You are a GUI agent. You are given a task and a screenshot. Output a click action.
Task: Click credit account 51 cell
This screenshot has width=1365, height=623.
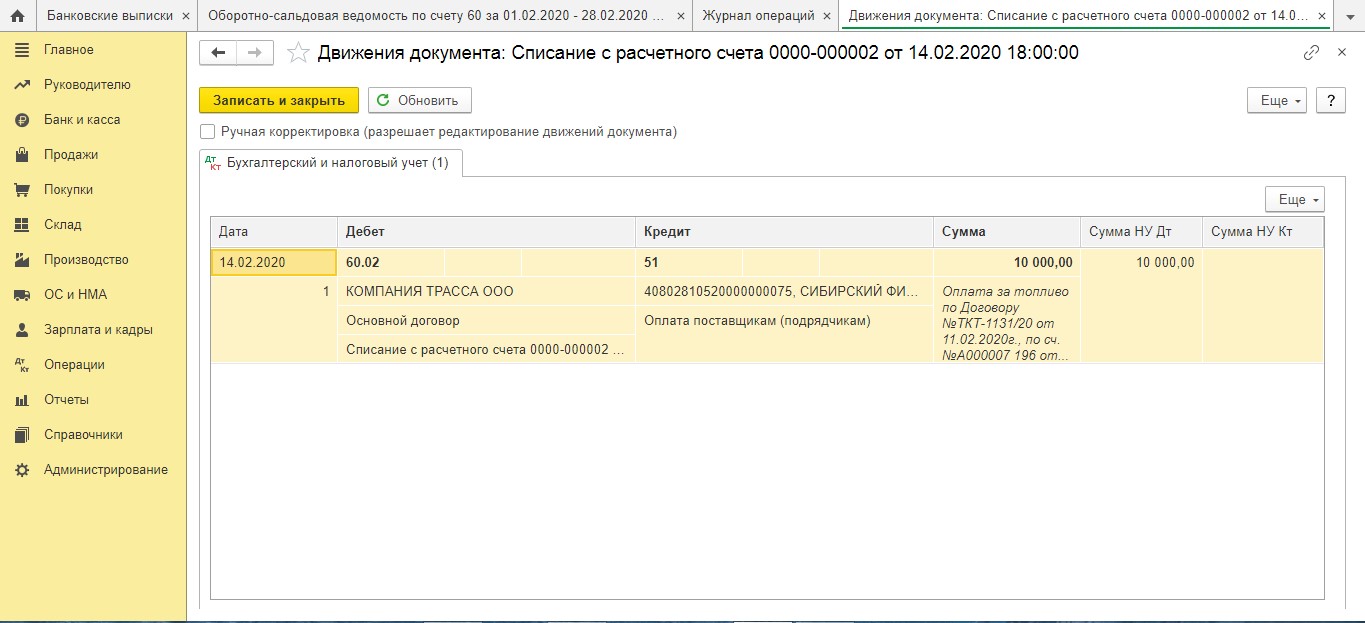pos(689,263)
